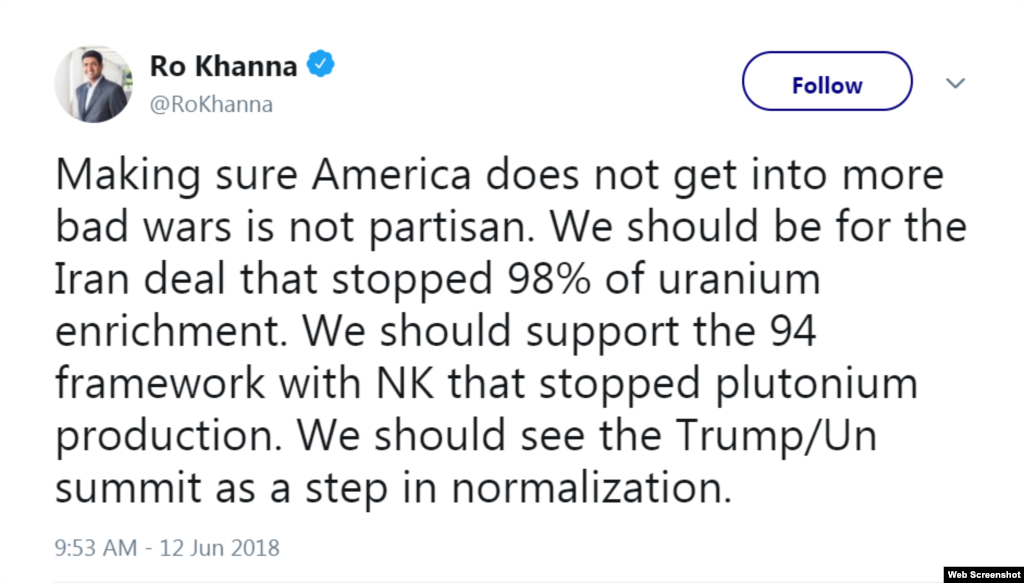
Task: Open the @RoKhanna handle link
Action: [211, 103]
